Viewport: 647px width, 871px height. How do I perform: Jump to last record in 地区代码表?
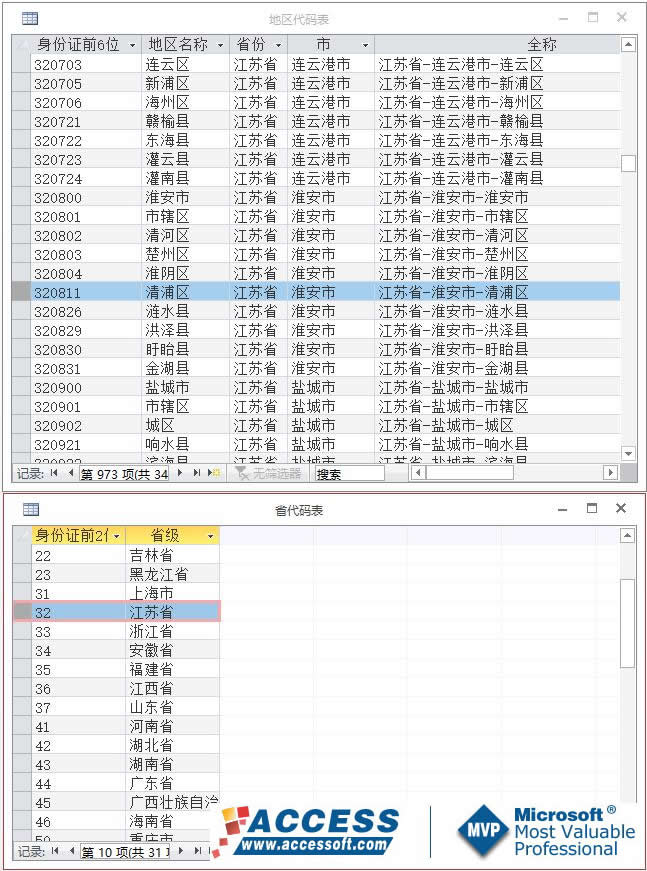(x=196, y=473)
